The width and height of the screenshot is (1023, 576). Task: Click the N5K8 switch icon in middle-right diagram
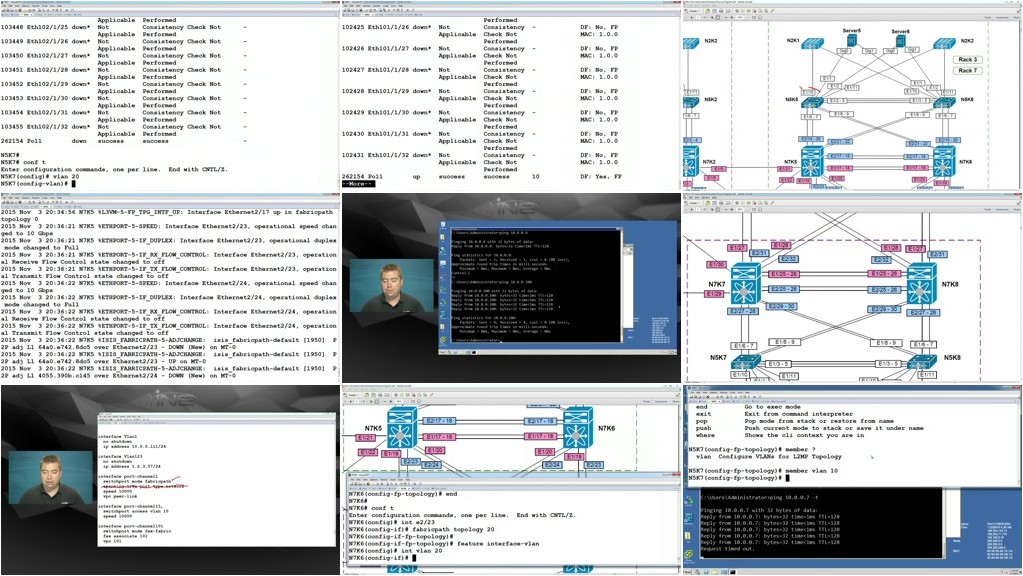click(923, 363)
